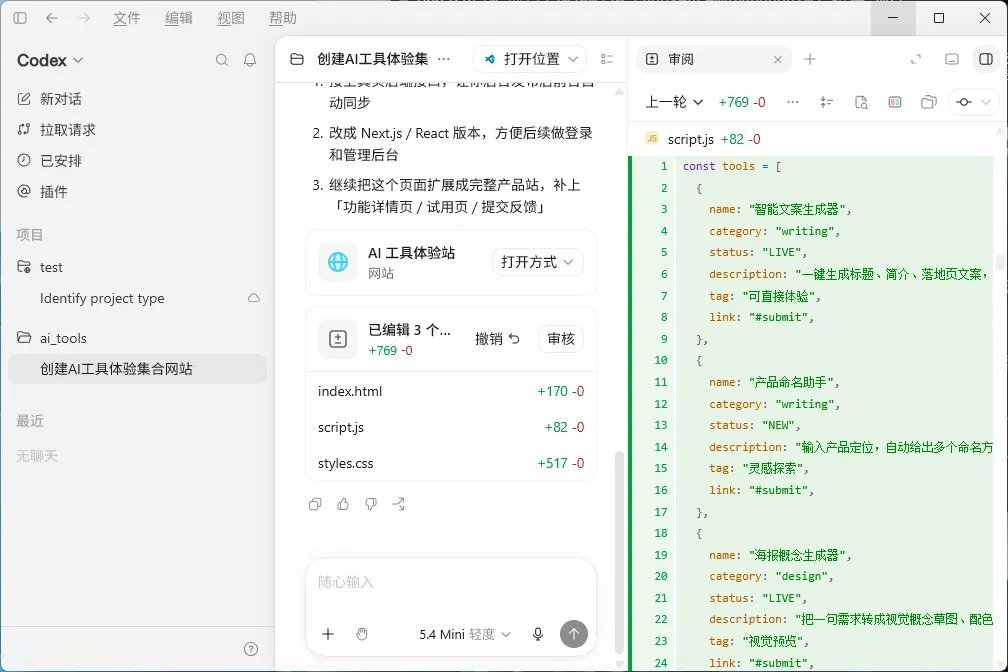Viewport: 1008px width, 672px height.
Task: Click 撤销 to undo the edits
Action: 497,339
